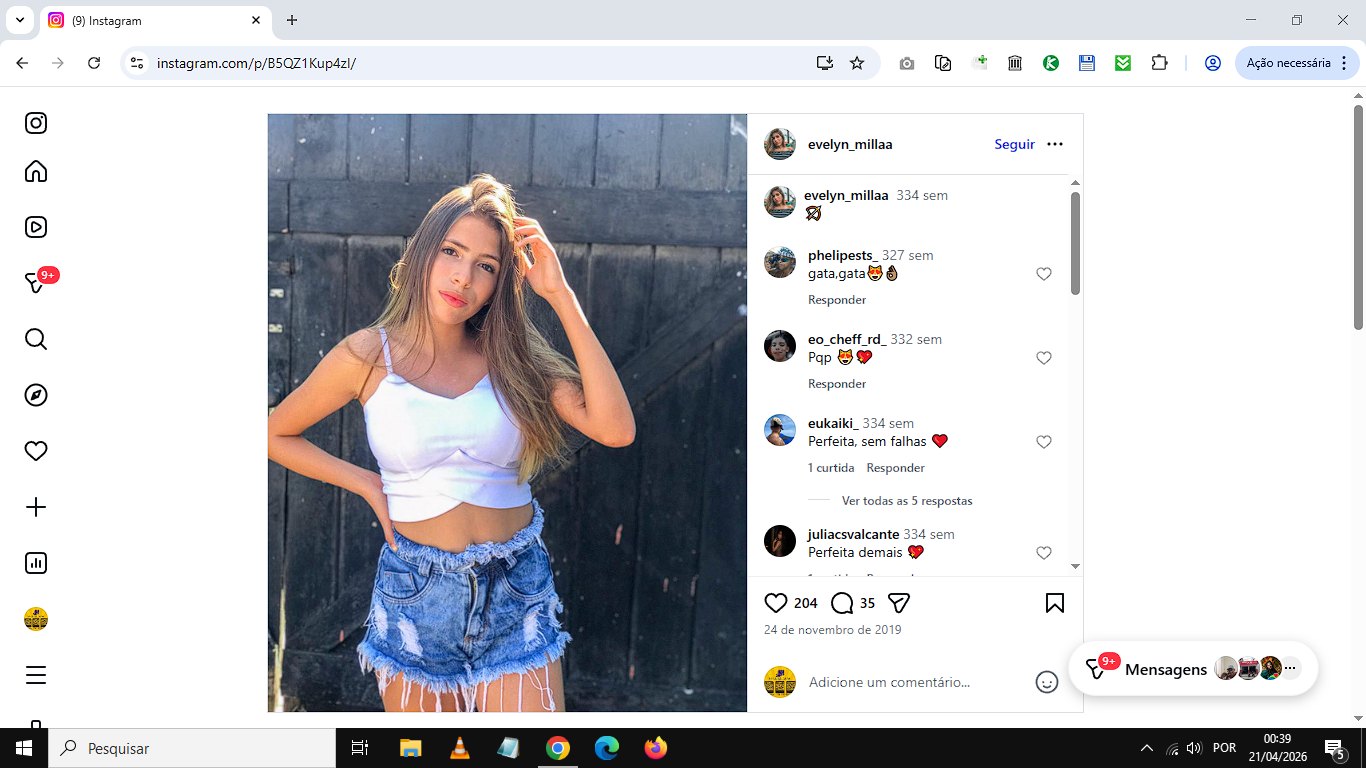Click the Create plus icon in sidebar
Screen dimensions: 1366x768
36,507
